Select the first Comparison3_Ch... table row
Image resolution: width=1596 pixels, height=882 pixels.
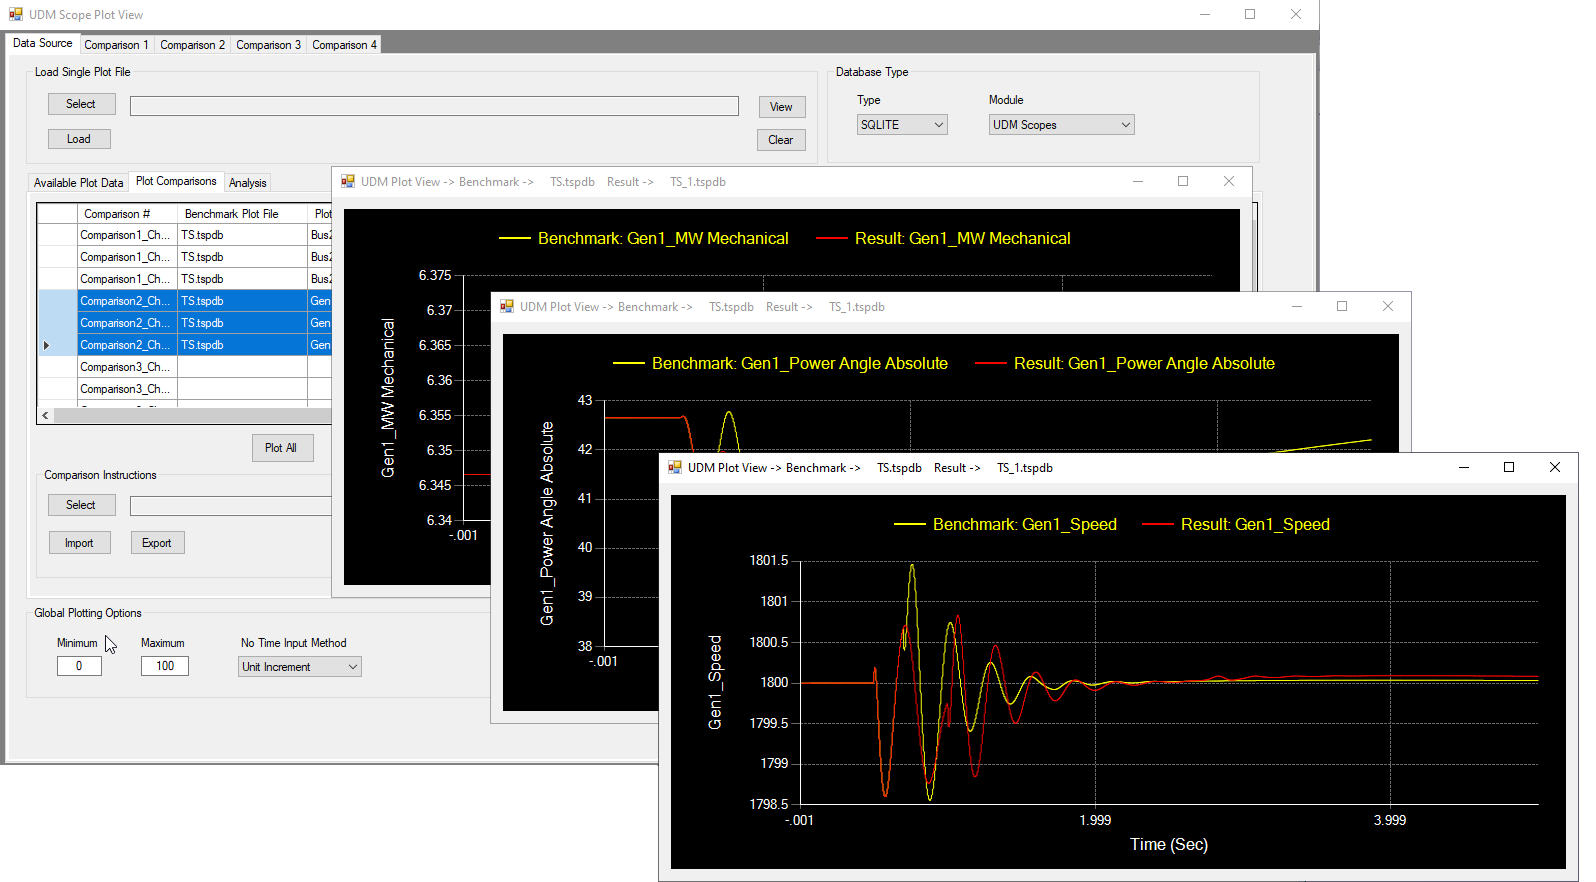point(185,367)
